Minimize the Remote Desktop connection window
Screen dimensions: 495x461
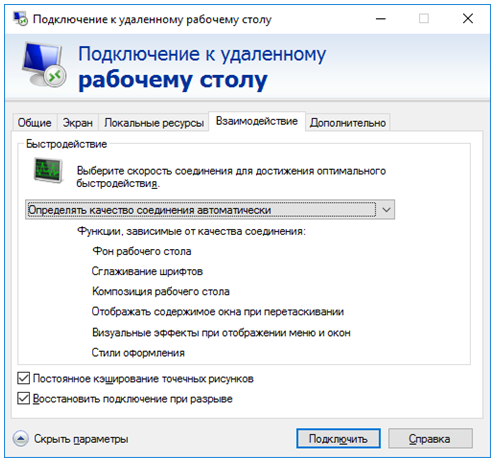pos(381,19)
